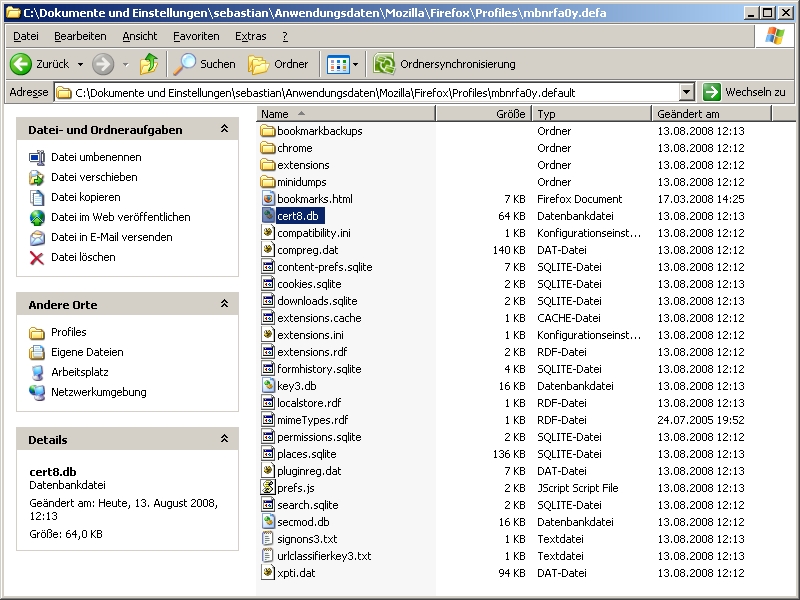Click the globe icon for Web veröffentlichen
The height and width of the screenshot is (600, 800).
[37, 217]
